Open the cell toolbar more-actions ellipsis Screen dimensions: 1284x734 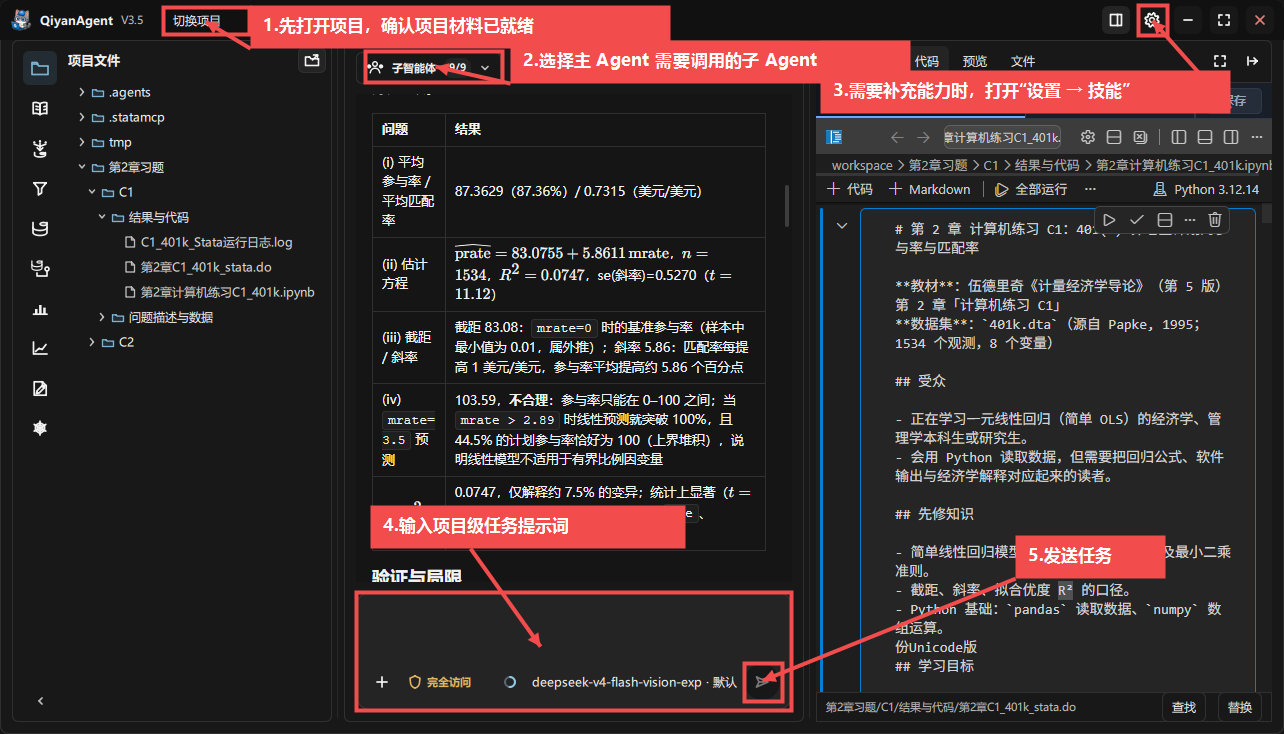pyautogui.click(x=1189, y=219)
